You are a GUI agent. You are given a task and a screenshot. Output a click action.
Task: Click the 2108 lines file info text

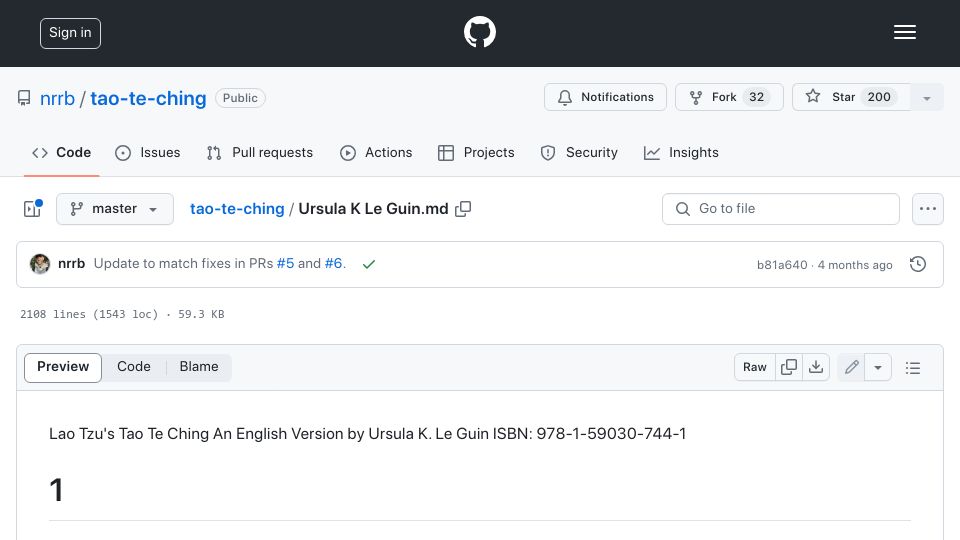click(x=122, y=314)
